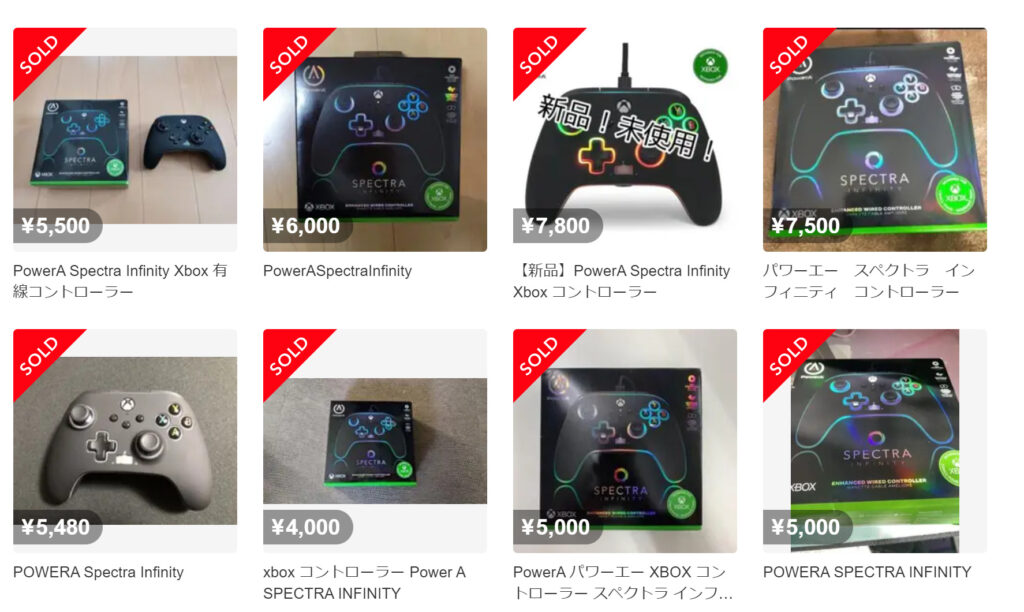The height and width of the screenshot is (612, 1024).
Task: Click the 【新品】PowerA Spectra Infinity title
Action: (622, 281)
